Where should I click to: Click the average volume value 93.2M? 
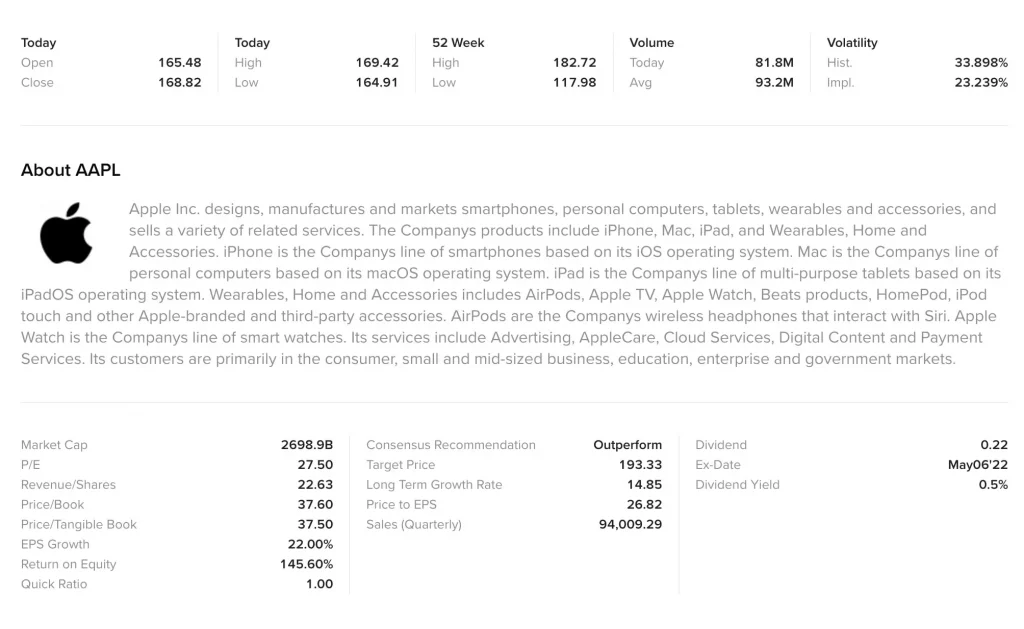pyautogui.click(x=774, y=83)
